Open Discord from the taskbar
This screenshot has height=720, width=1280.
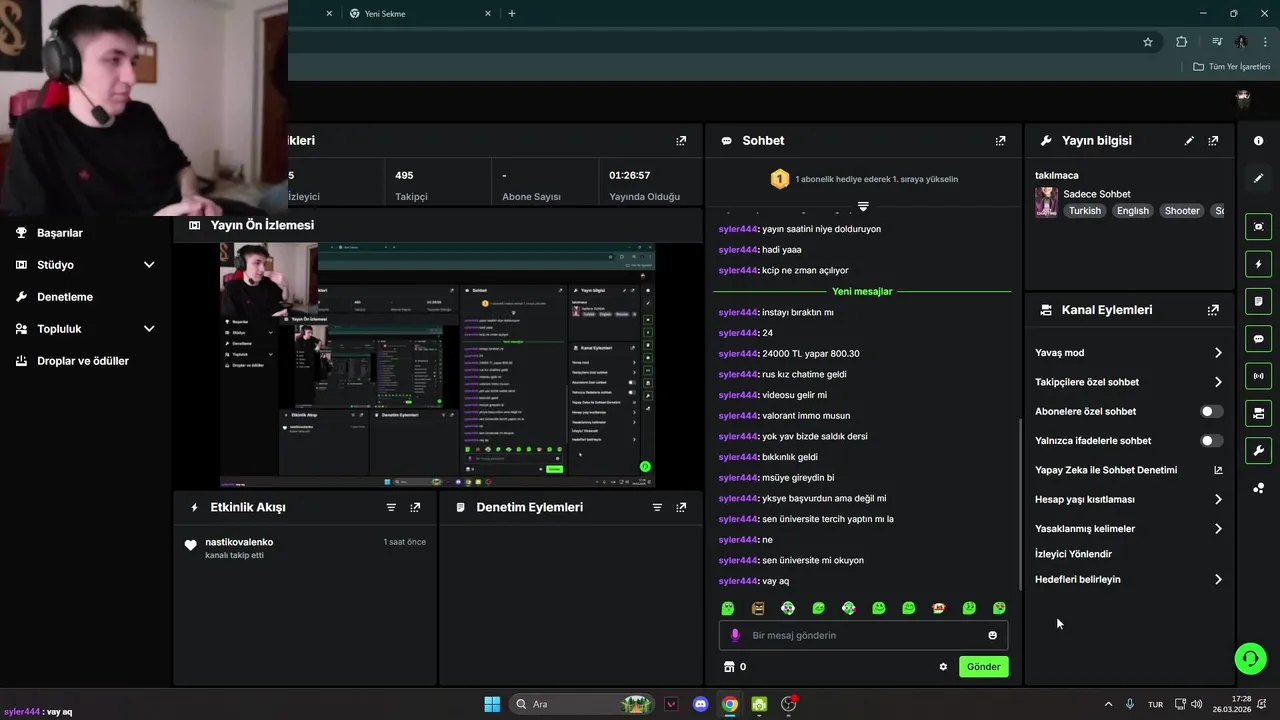(701, 704)
